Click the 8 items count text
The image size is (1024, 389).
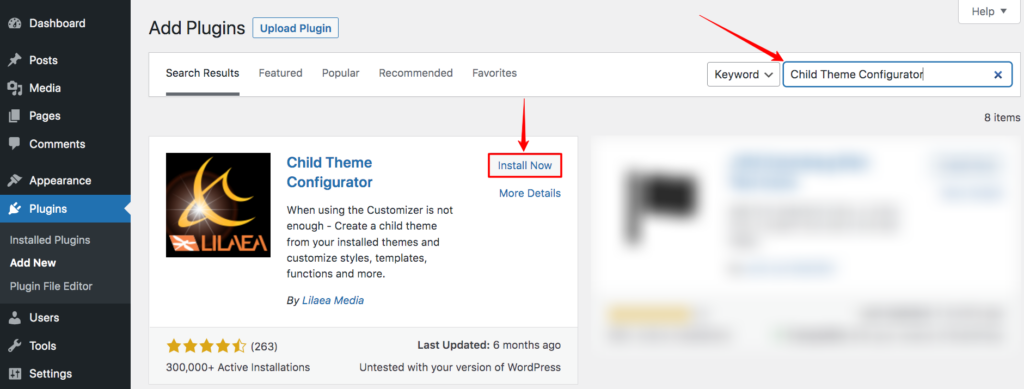coord(1002,117)
